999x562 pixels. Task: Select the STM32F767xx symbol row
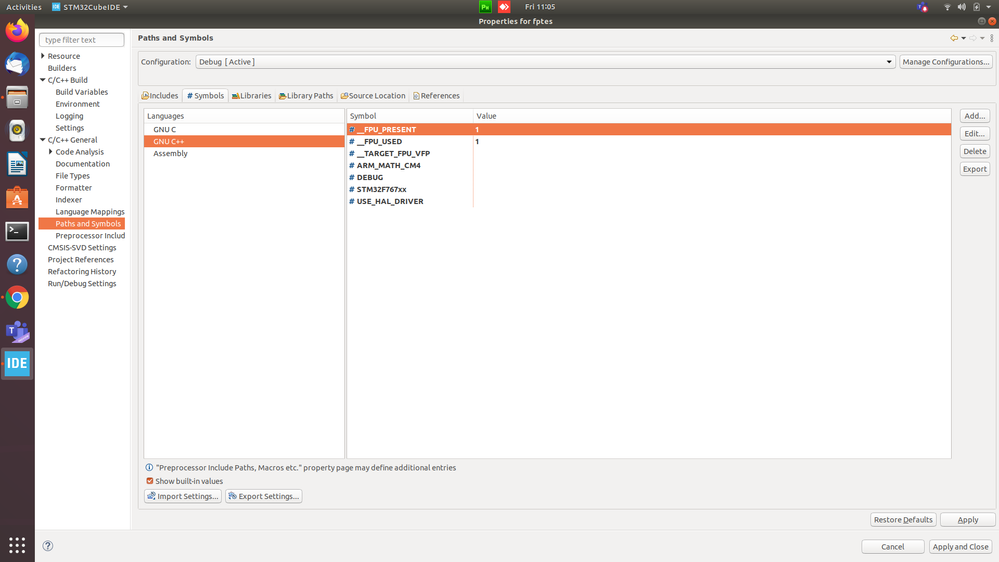pyautogui.click(x=649, y=189)
